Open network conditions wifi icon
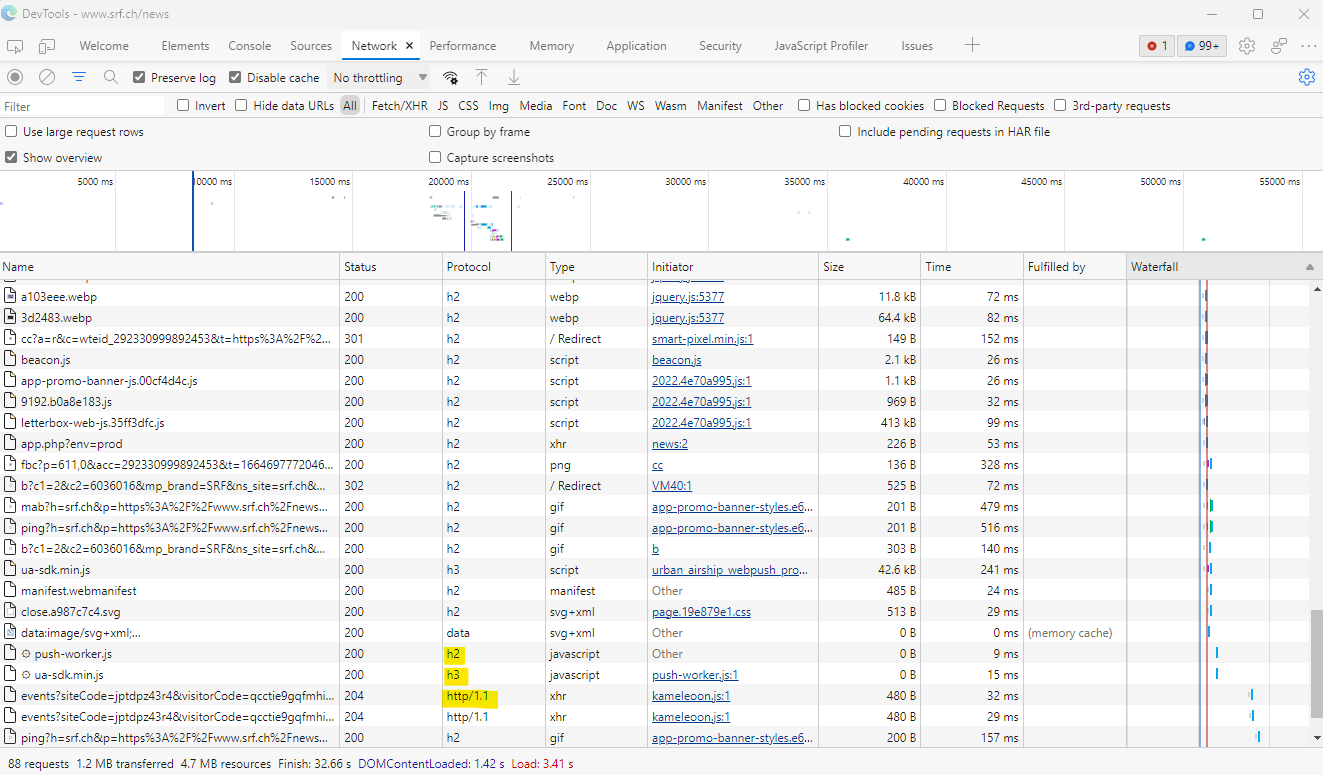Screen dimensions: 1323x775 click(451, 77)
